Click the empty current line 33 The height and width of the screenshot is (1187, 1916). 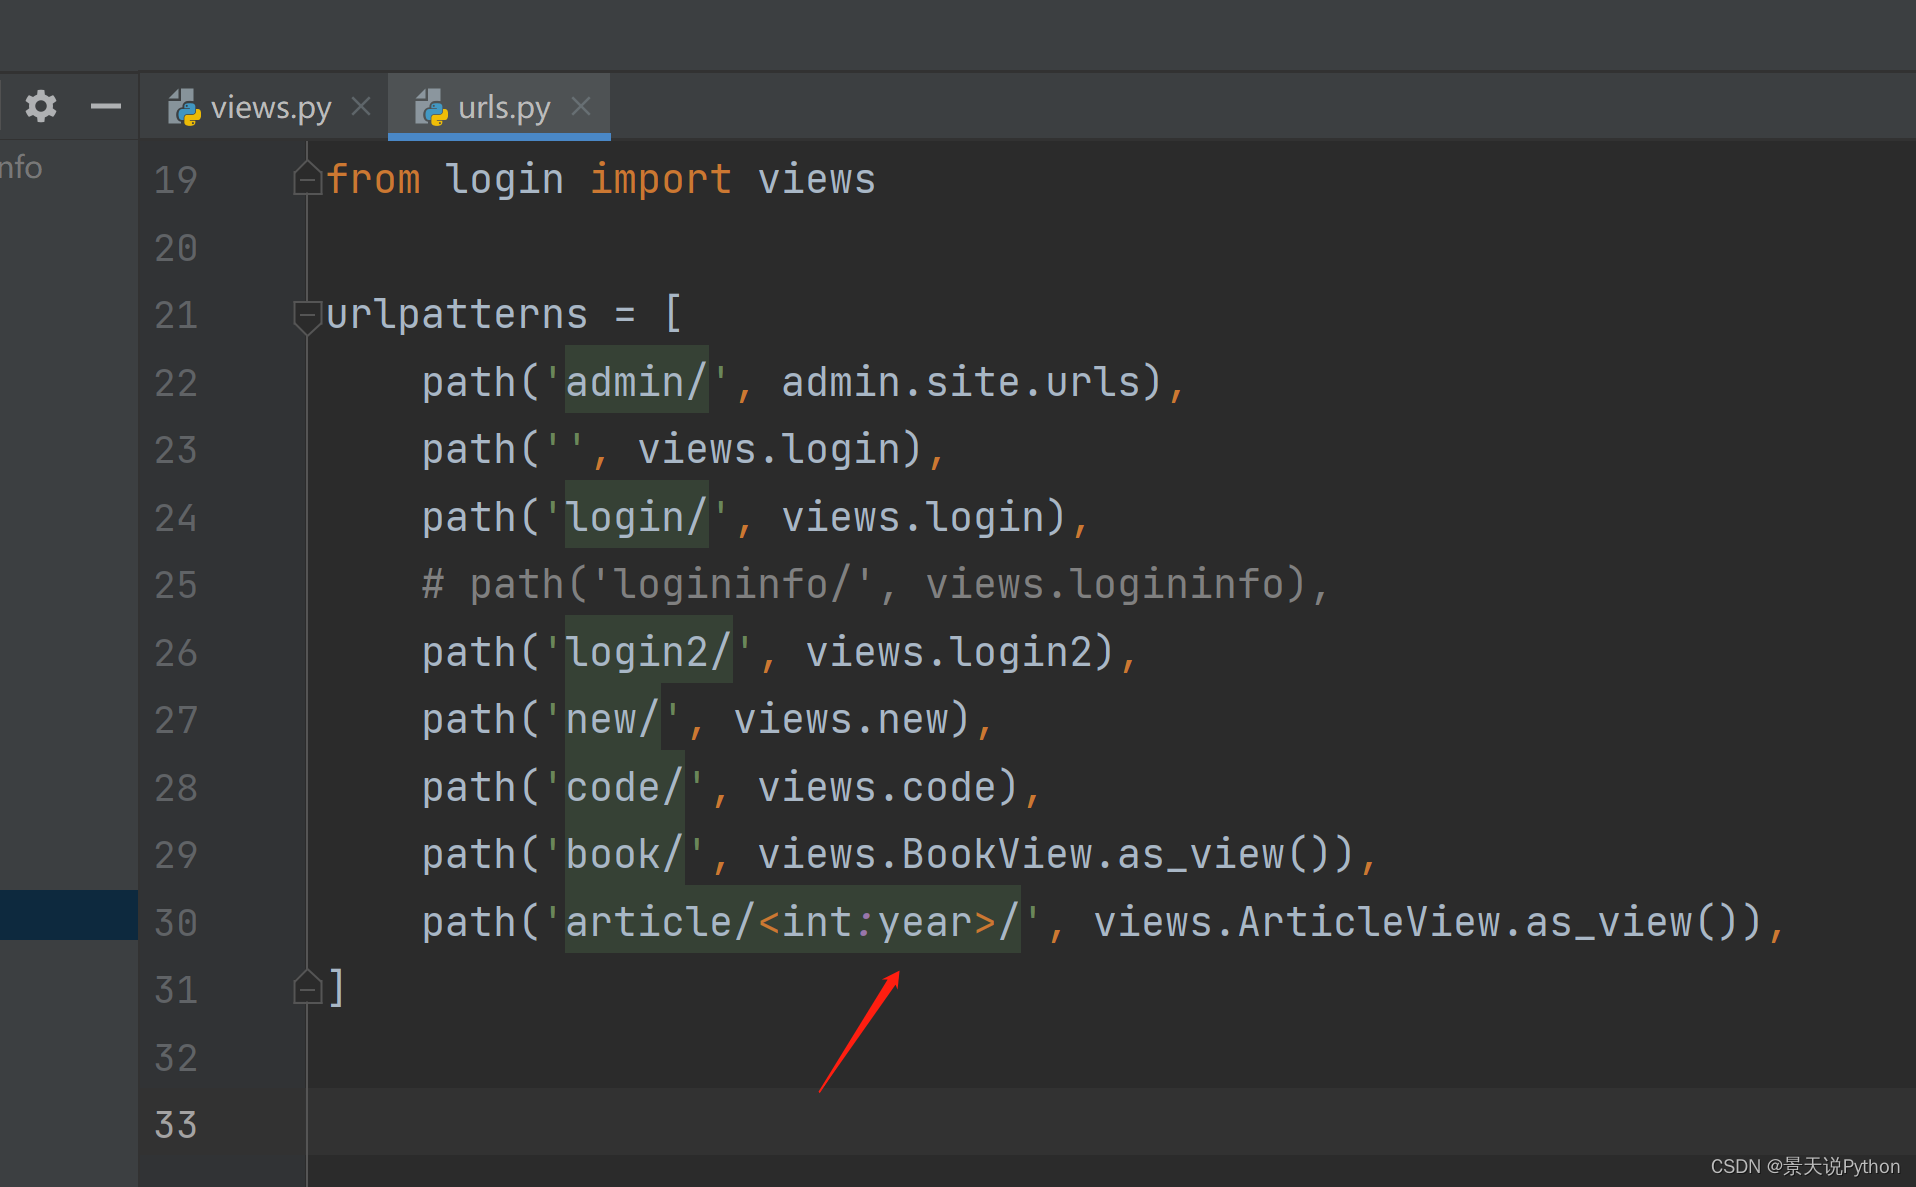coord(1110,1122)
